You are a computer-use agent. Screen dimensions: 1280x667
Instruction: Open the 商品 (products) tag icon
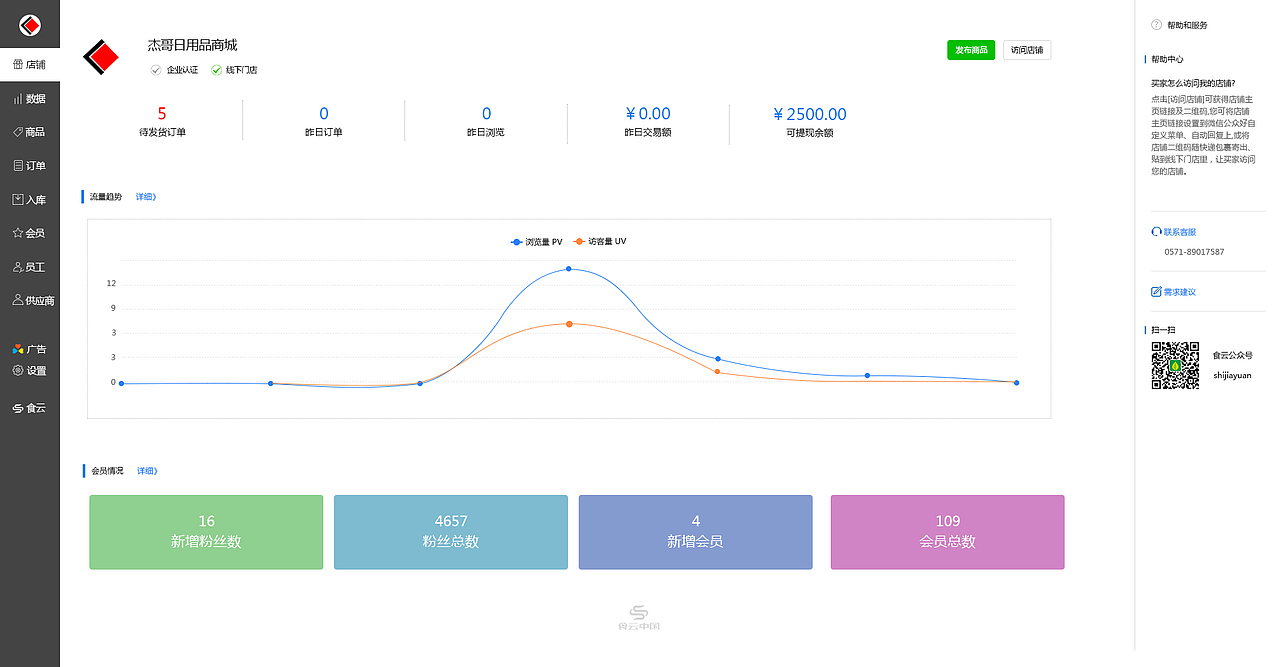pos(18,132)
